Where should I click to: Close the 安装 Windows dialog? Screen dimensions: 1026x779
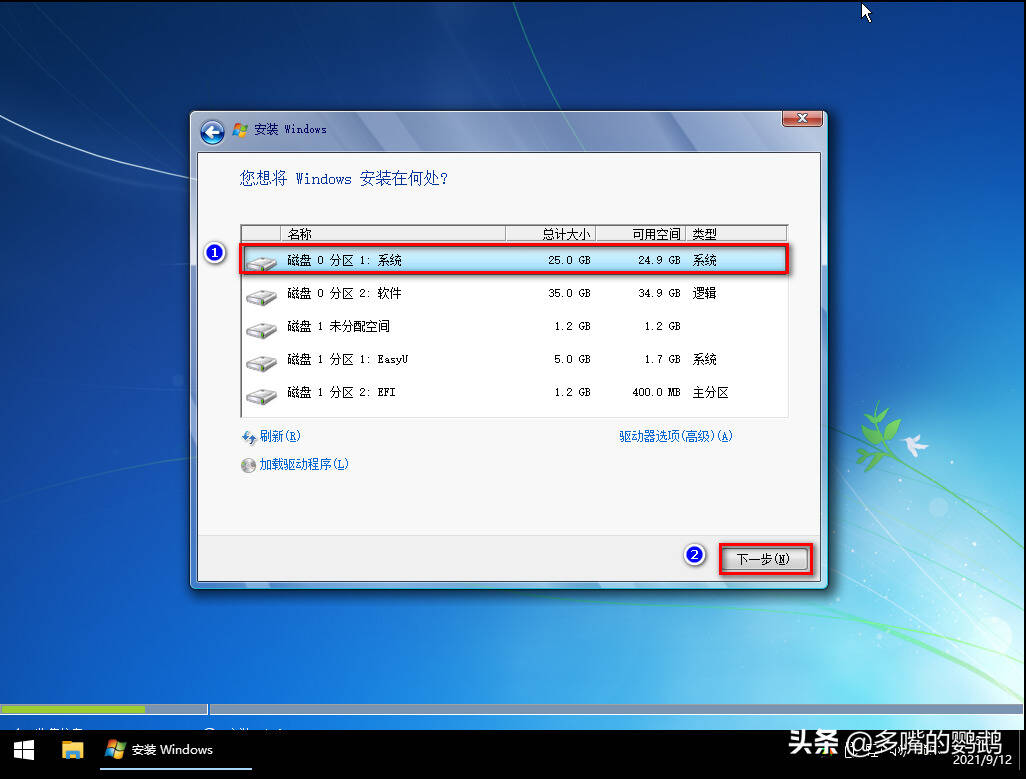(x=802, y=118)
